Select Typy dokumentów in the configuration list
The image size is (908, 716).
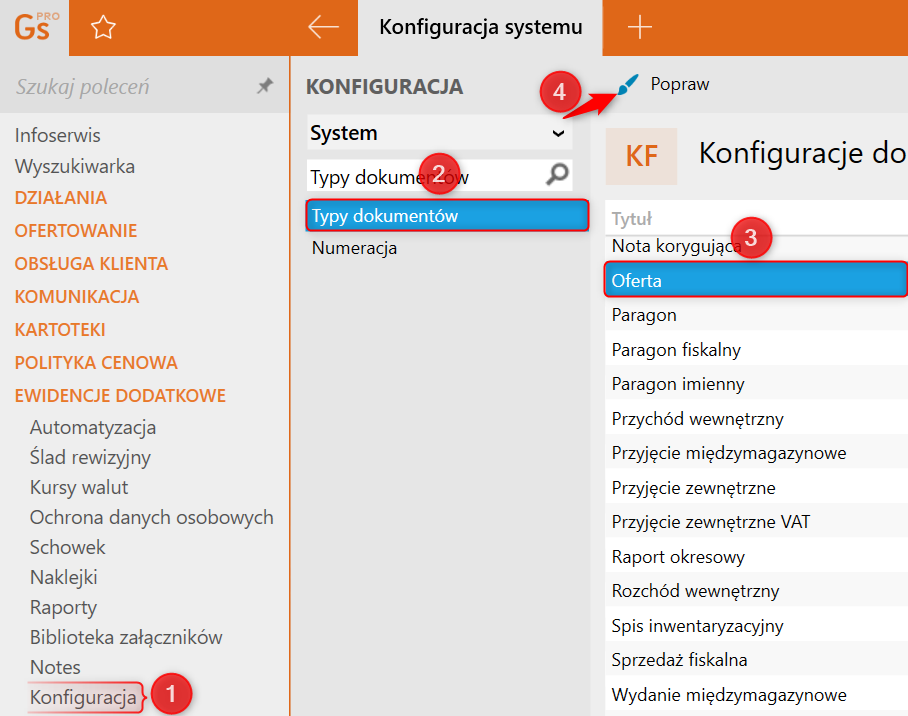tap(447, 215)
